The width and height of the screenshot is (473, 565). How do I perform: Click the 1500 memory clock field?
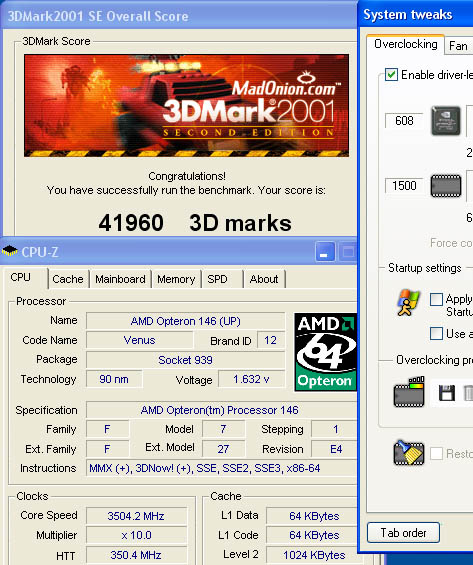(404, 186)
